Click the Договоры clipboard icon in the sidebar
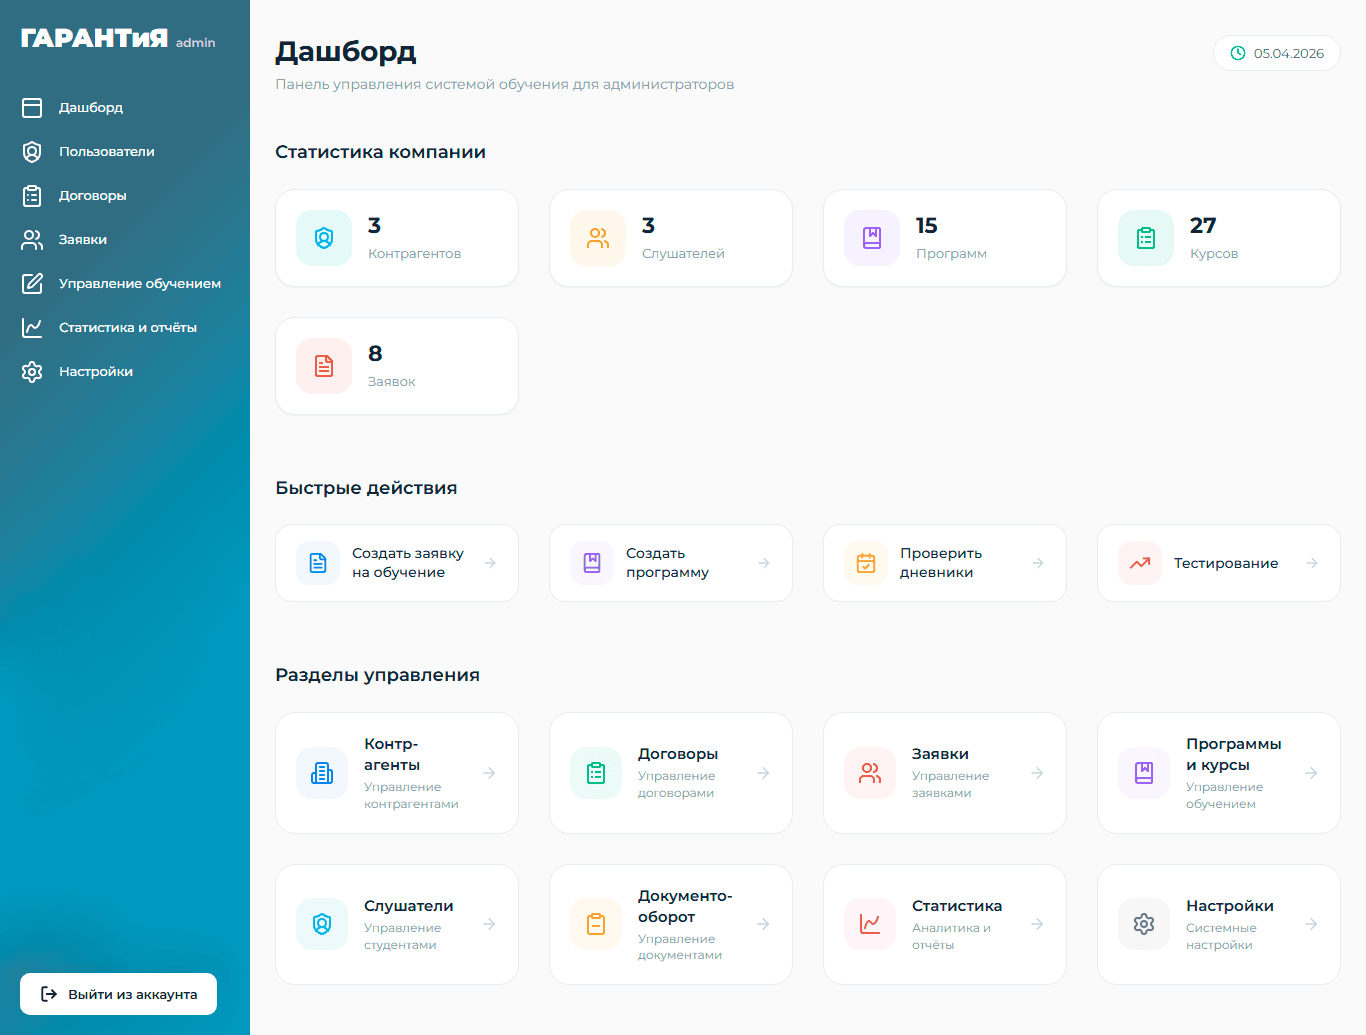 32,195
